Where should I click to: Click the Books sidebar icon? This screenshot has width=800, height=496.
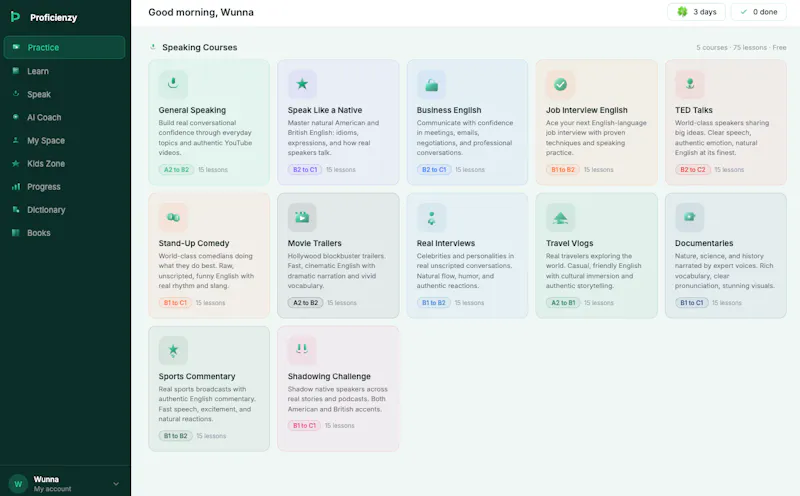16,233
